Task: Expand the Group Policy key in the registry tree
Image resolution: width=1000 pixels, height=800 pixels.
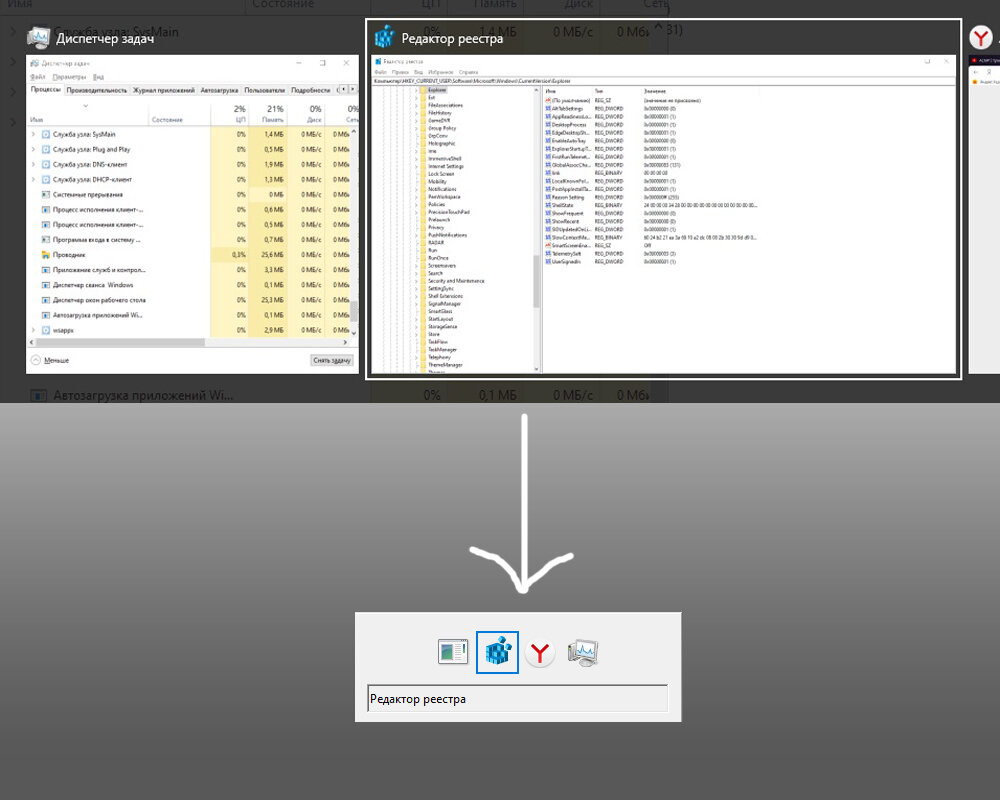Action: coord(416,128)
